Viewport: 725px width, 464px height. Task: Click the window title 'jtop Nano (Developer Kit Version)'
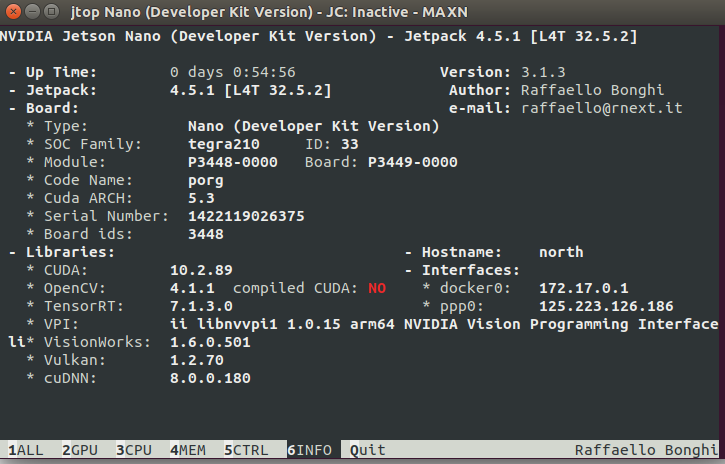[x=192, y=12]
